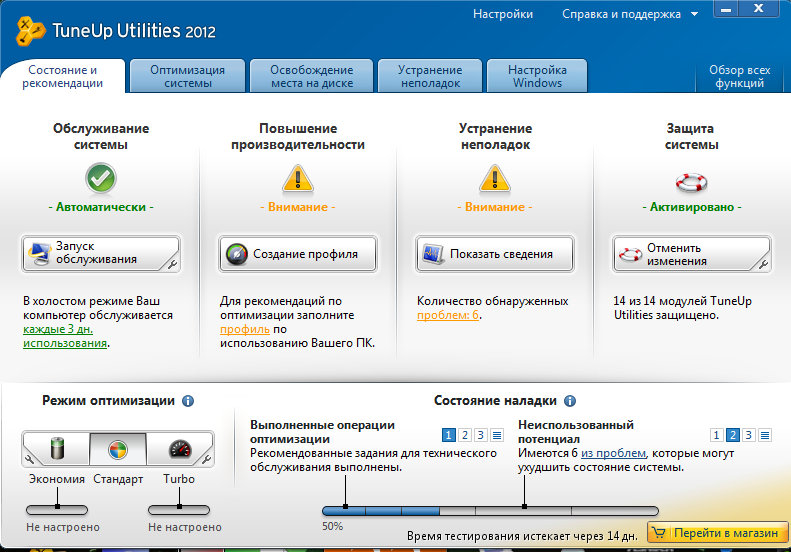Click the warning triangle under Устранение неполадок
This screenshot has height=552, width=791.
tap(494, 179)
